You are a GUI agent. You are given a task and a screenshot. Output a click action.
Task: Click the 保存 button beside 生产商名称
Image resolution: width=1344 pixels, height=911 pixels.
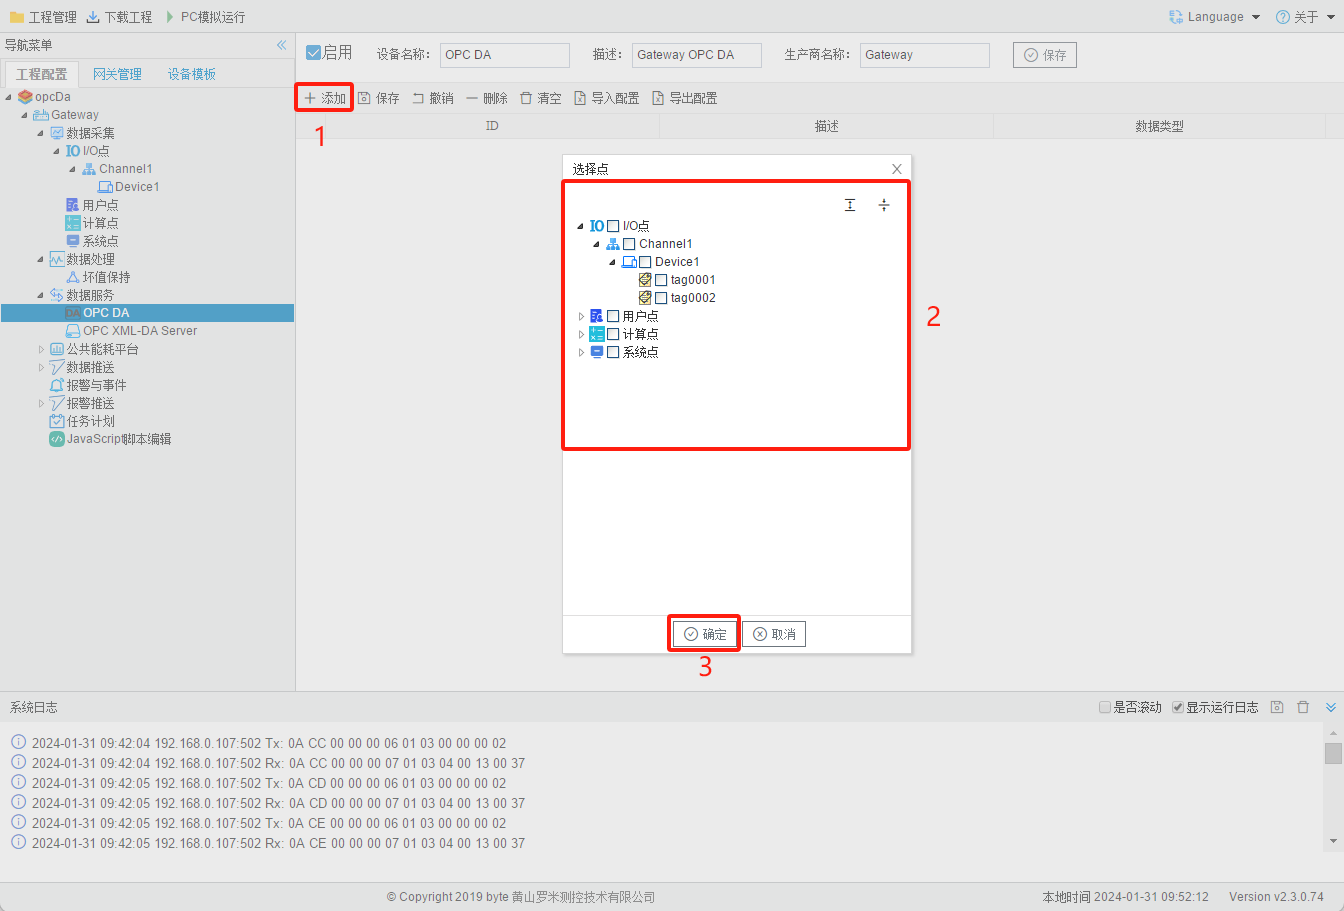1045,55
